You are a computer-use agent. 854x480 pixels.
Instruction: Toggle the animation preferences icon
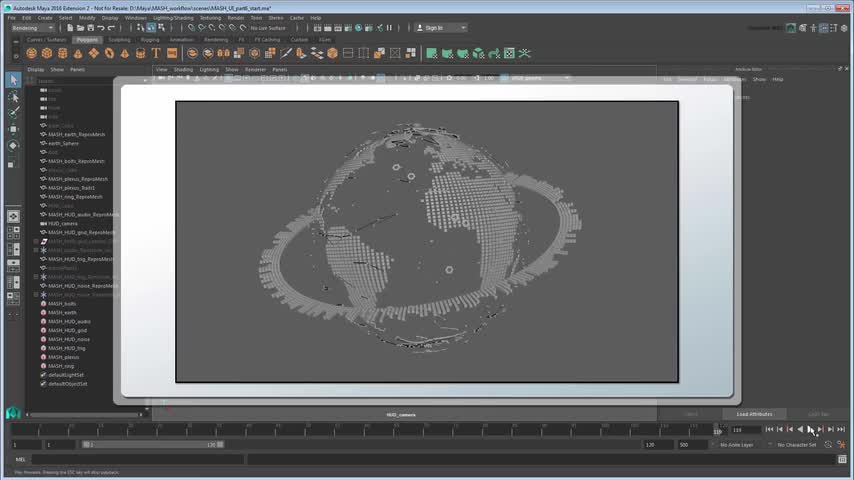coord(841,445)
